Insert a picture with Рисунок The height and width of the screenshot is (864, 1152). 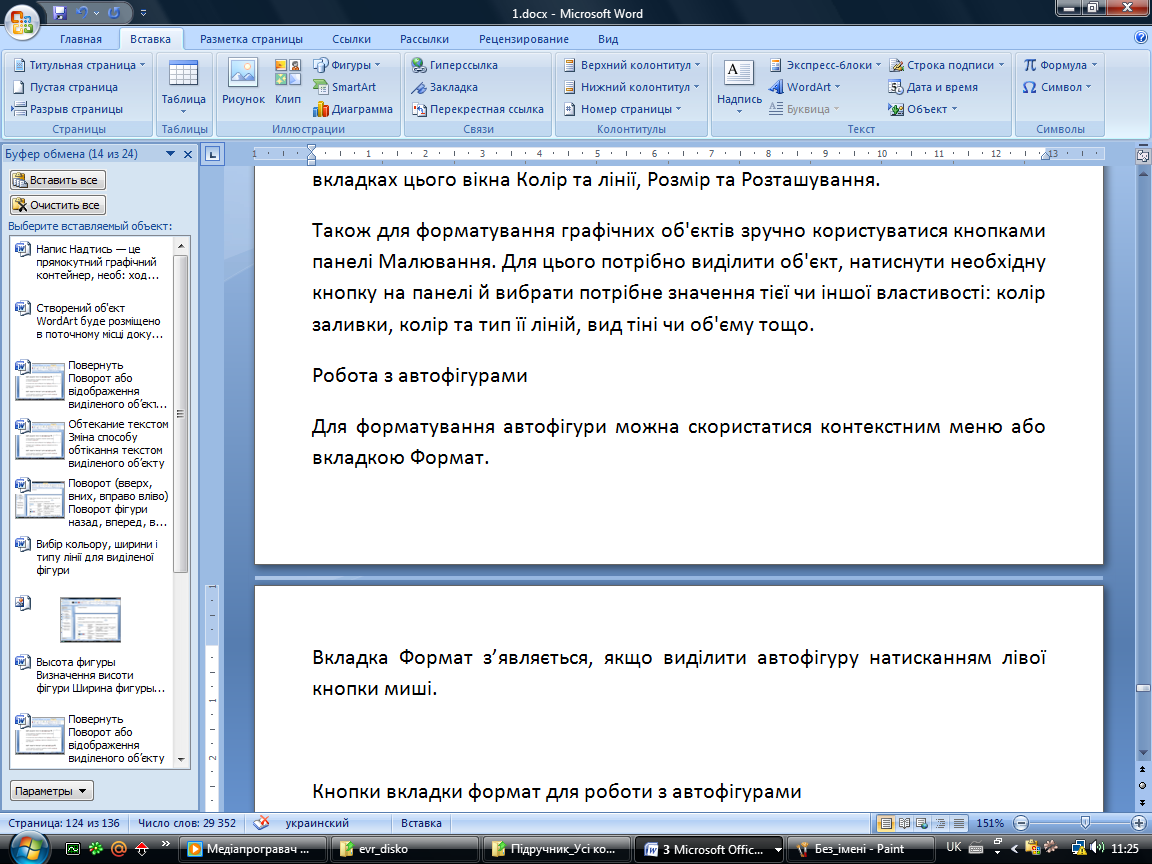pyautogui.click(x=243, y=82)
